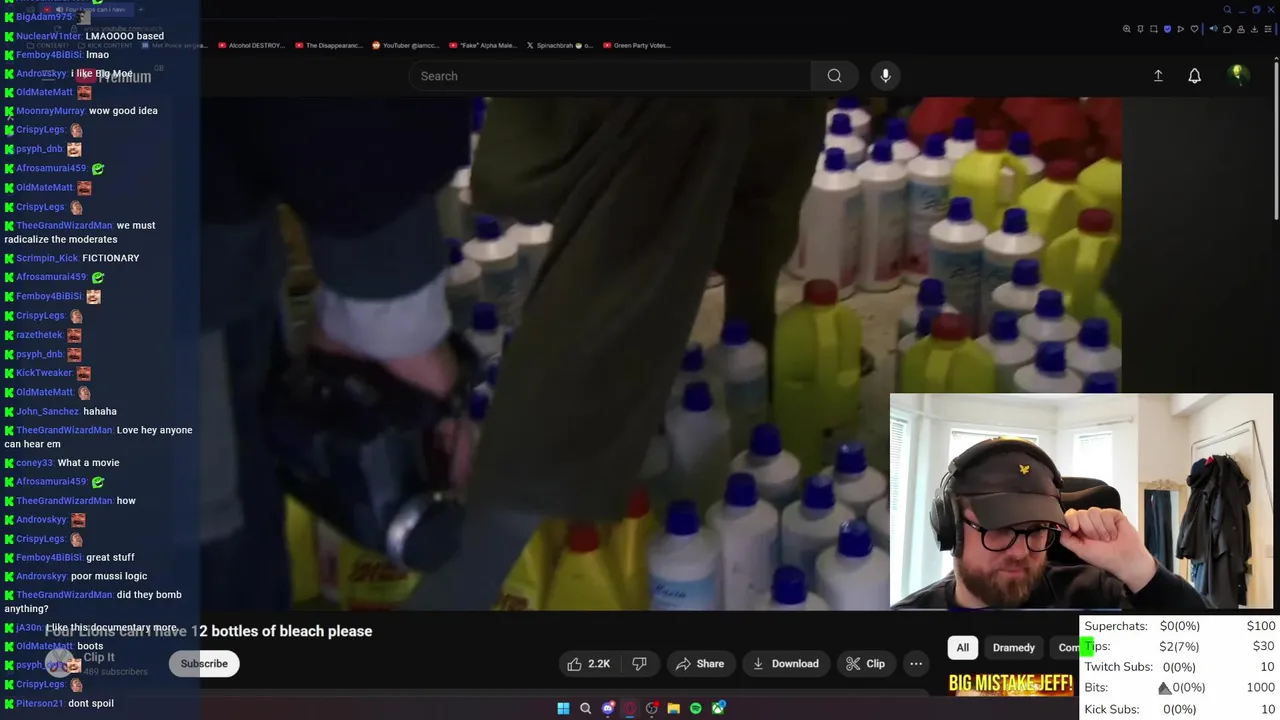Open taskbar Search

585,708
